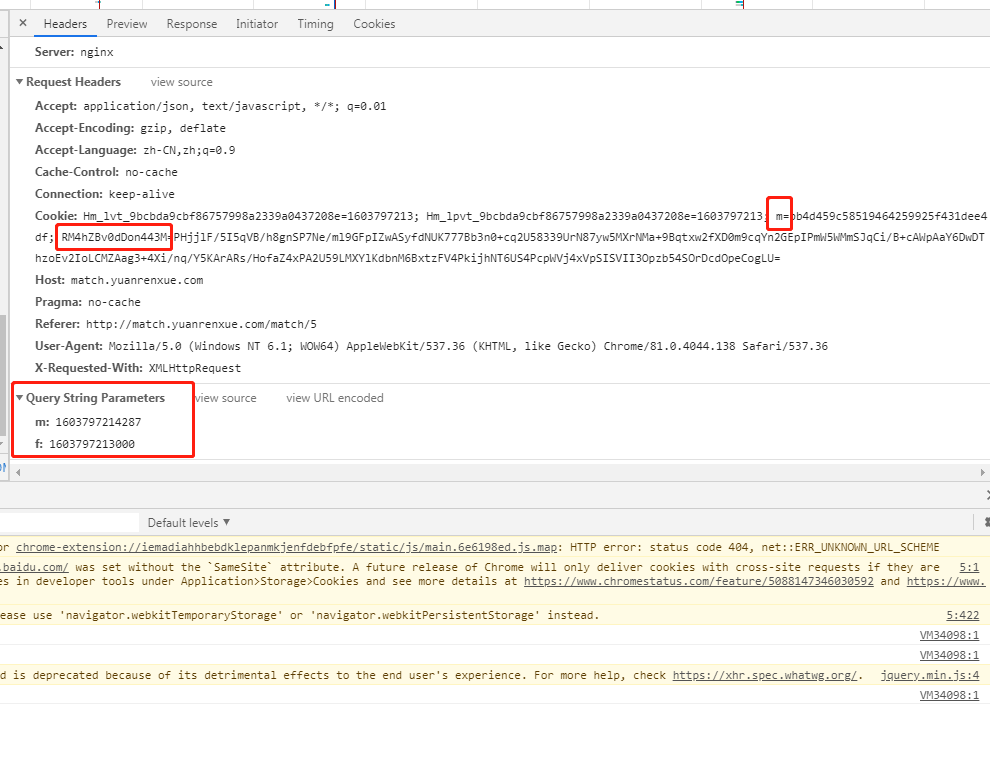Close the request details panel
Viewport: 990px width, 774px height.
(23, 23)
